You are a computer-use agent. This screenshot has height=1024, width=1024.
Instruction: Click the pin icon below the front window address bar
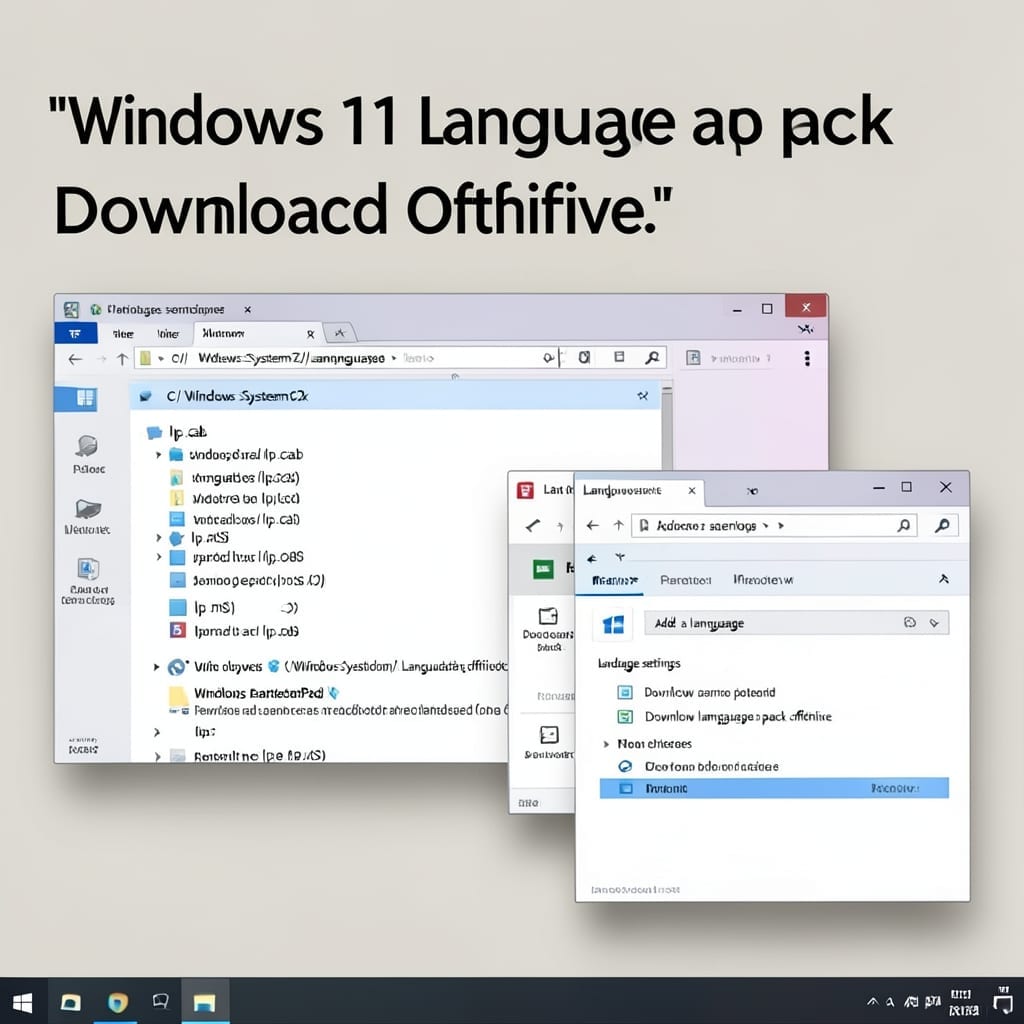(x=620, y=557)
